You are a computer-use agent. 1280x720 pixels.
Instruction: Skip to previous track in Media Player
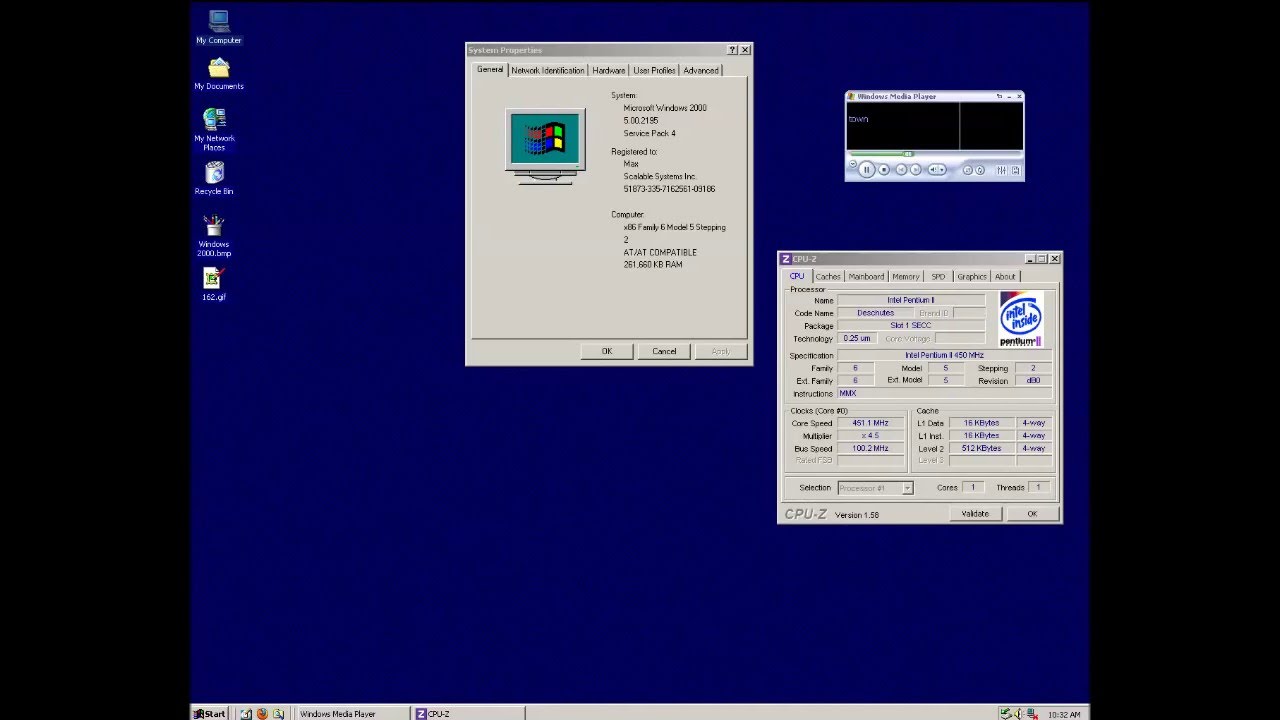tap(901, 170)
